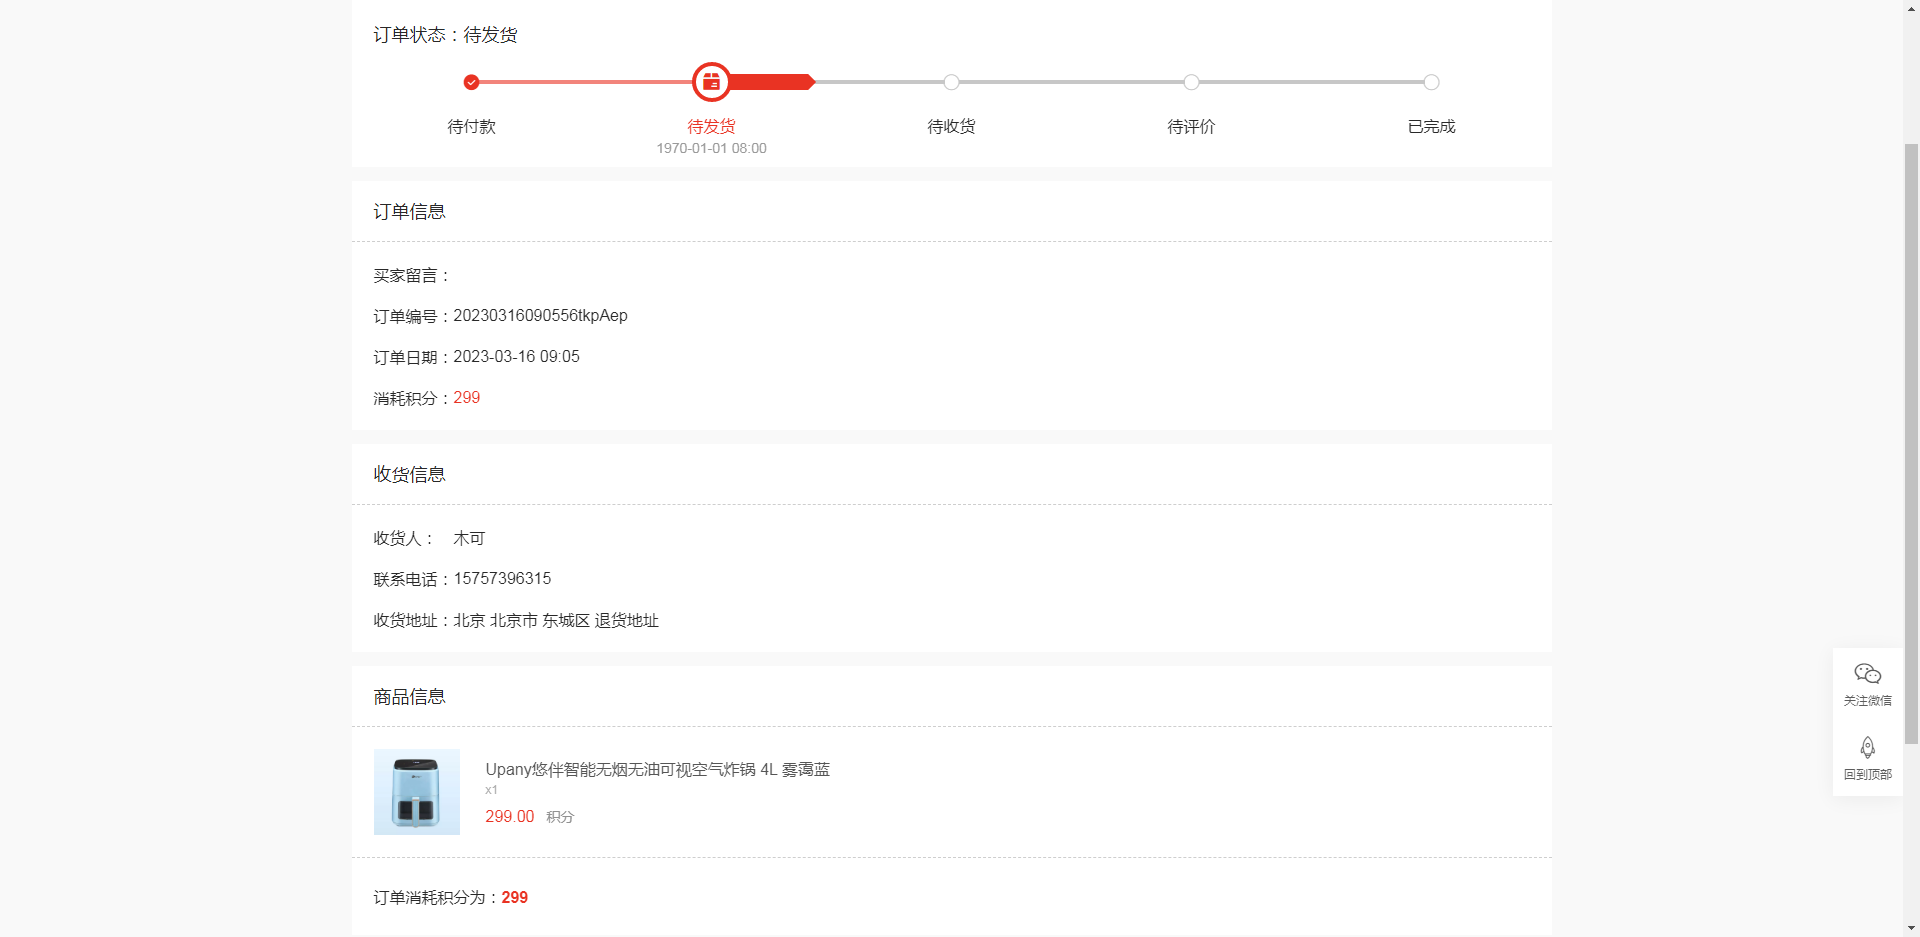
Task: Click the 消耗积分 value 299
Action: (466, 398)
